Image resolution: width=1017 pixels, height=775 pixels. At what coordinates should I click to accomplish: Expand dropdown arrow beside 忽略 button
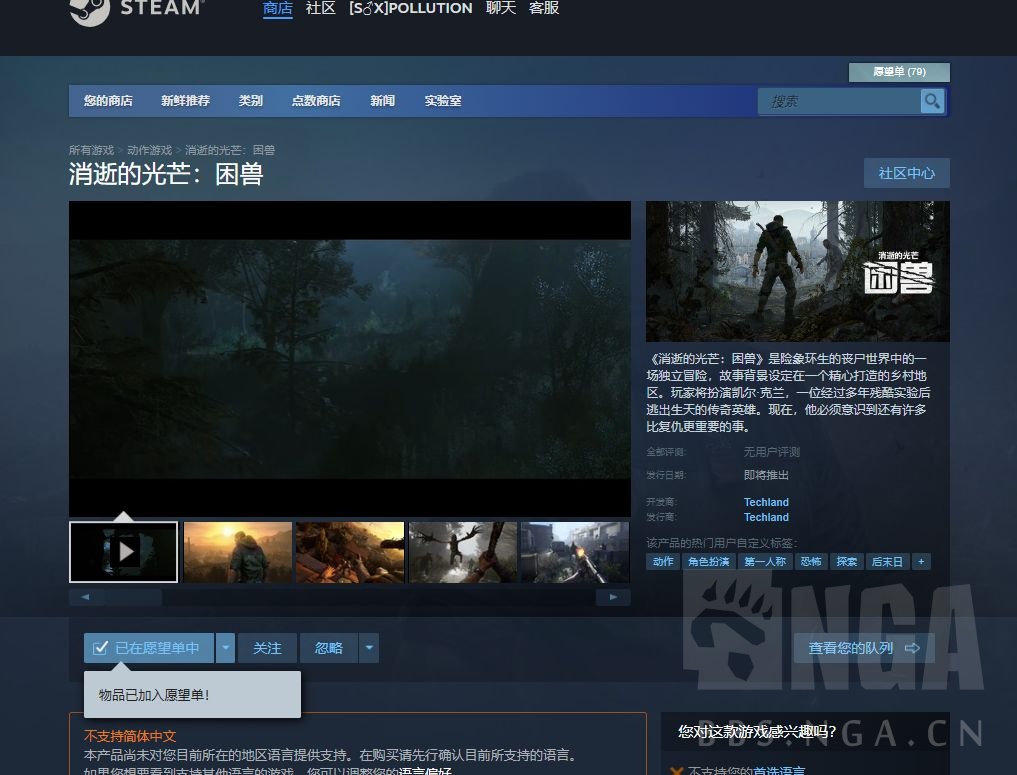[369, 648]
